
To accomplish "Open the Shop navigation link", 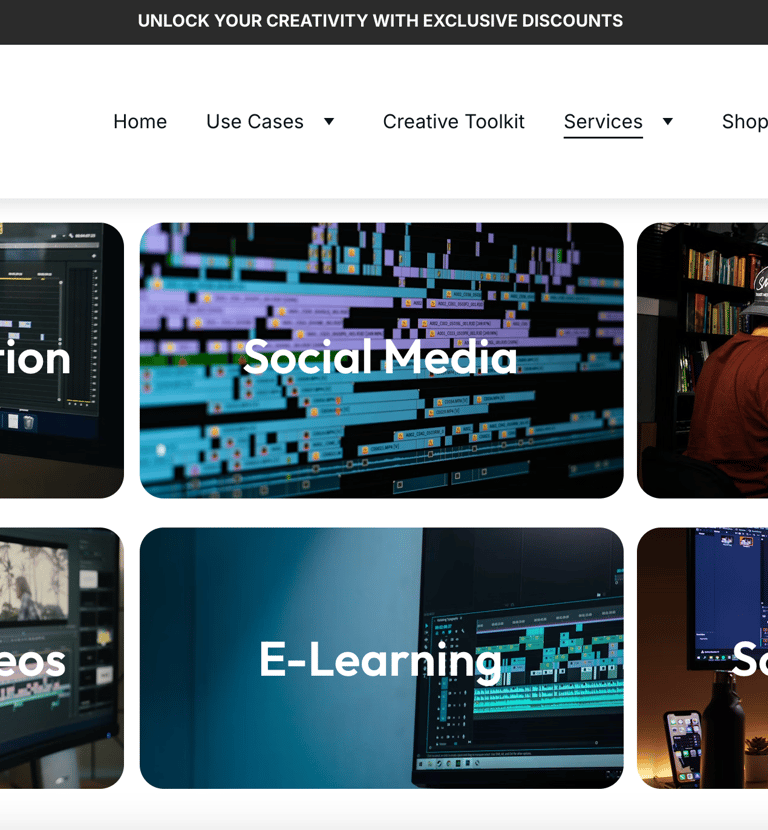I will click(745, 122).
